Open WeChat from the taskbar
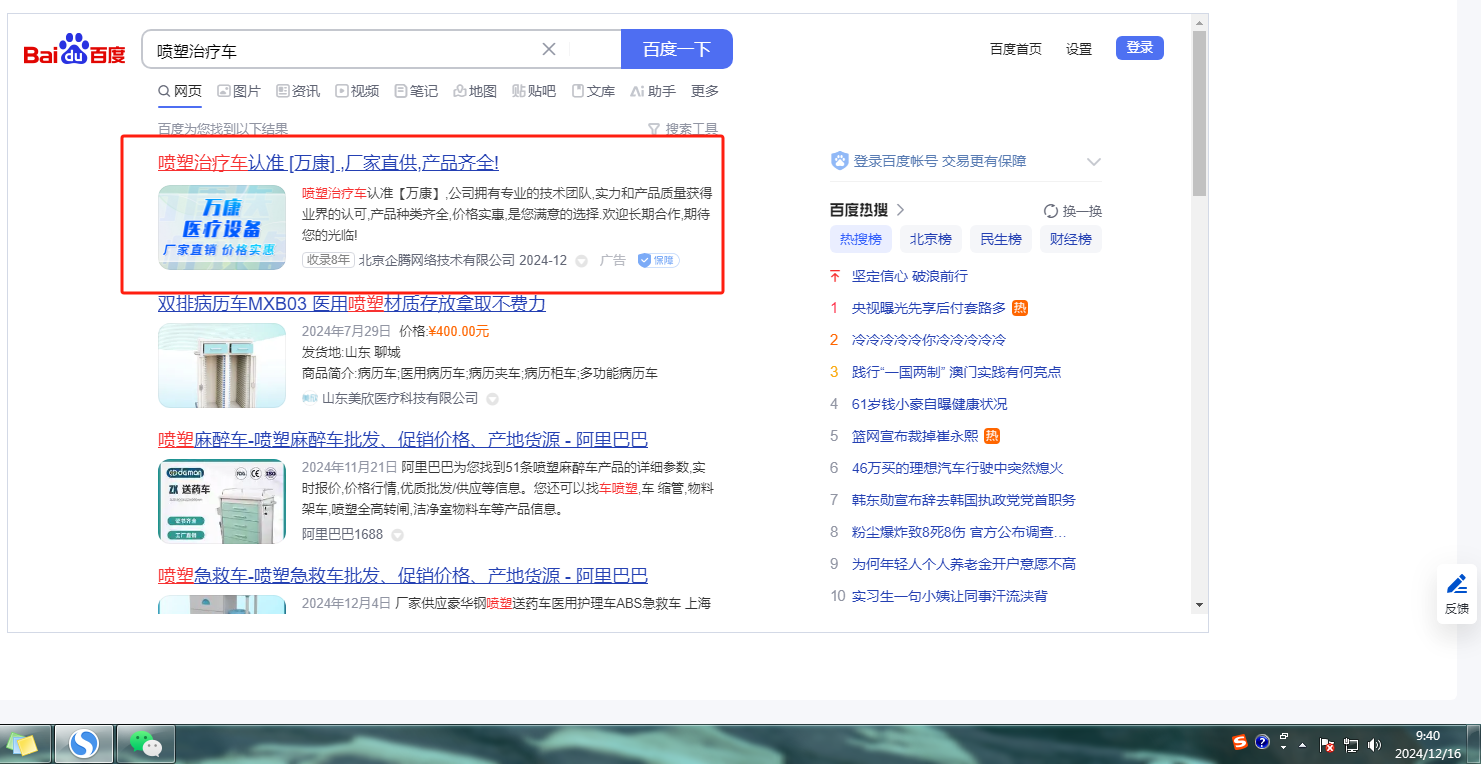This screenshot has width=1481, height=764. [x=146, y=744]
